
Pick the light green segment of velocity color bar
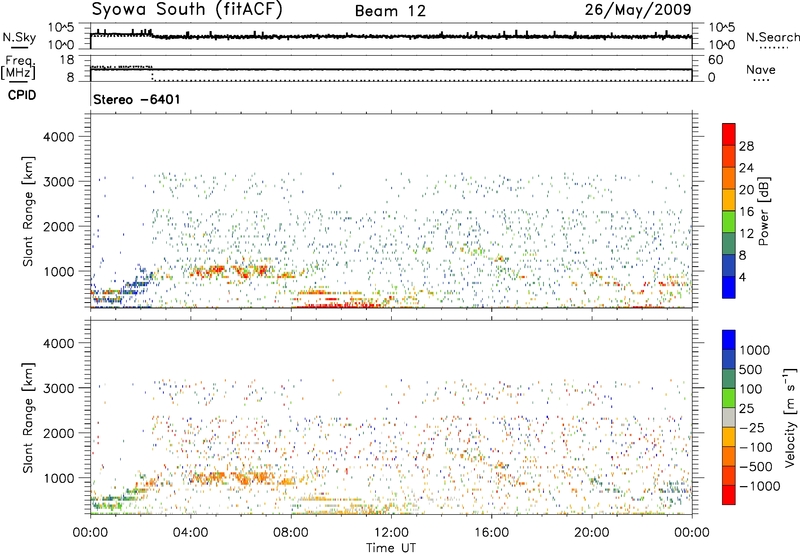[729, 398]
